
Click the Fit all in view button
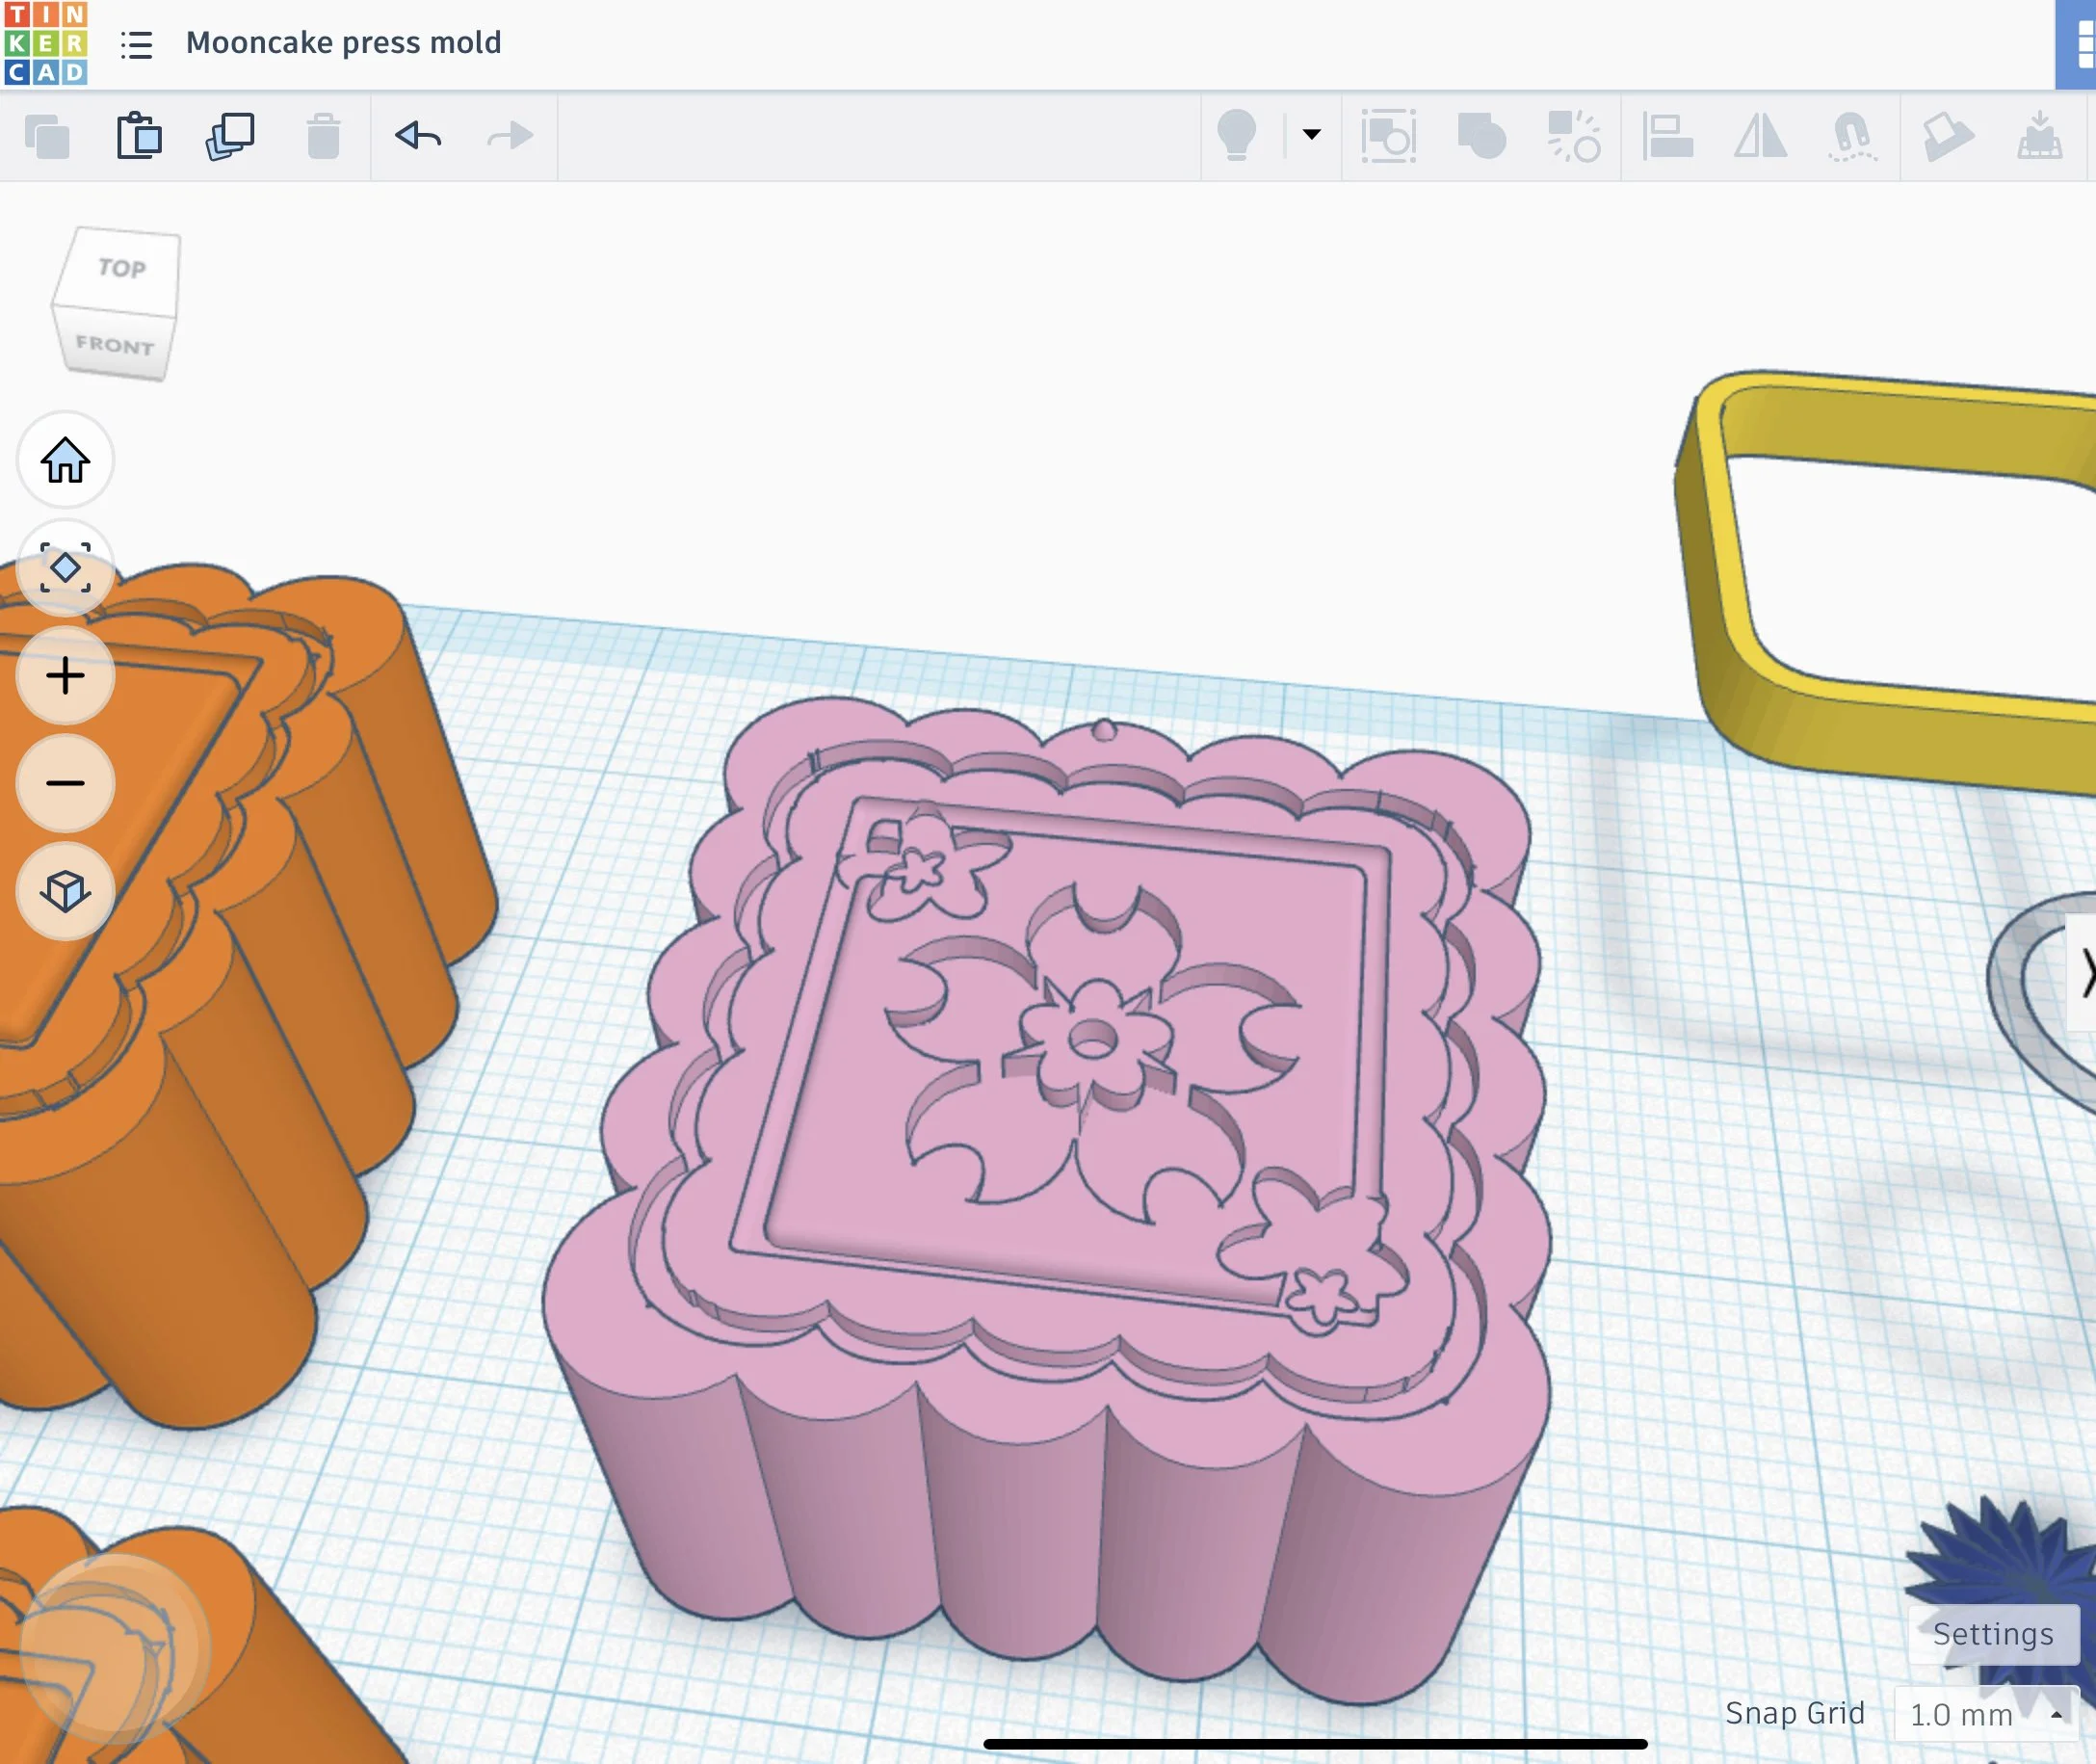coord(66,567)
